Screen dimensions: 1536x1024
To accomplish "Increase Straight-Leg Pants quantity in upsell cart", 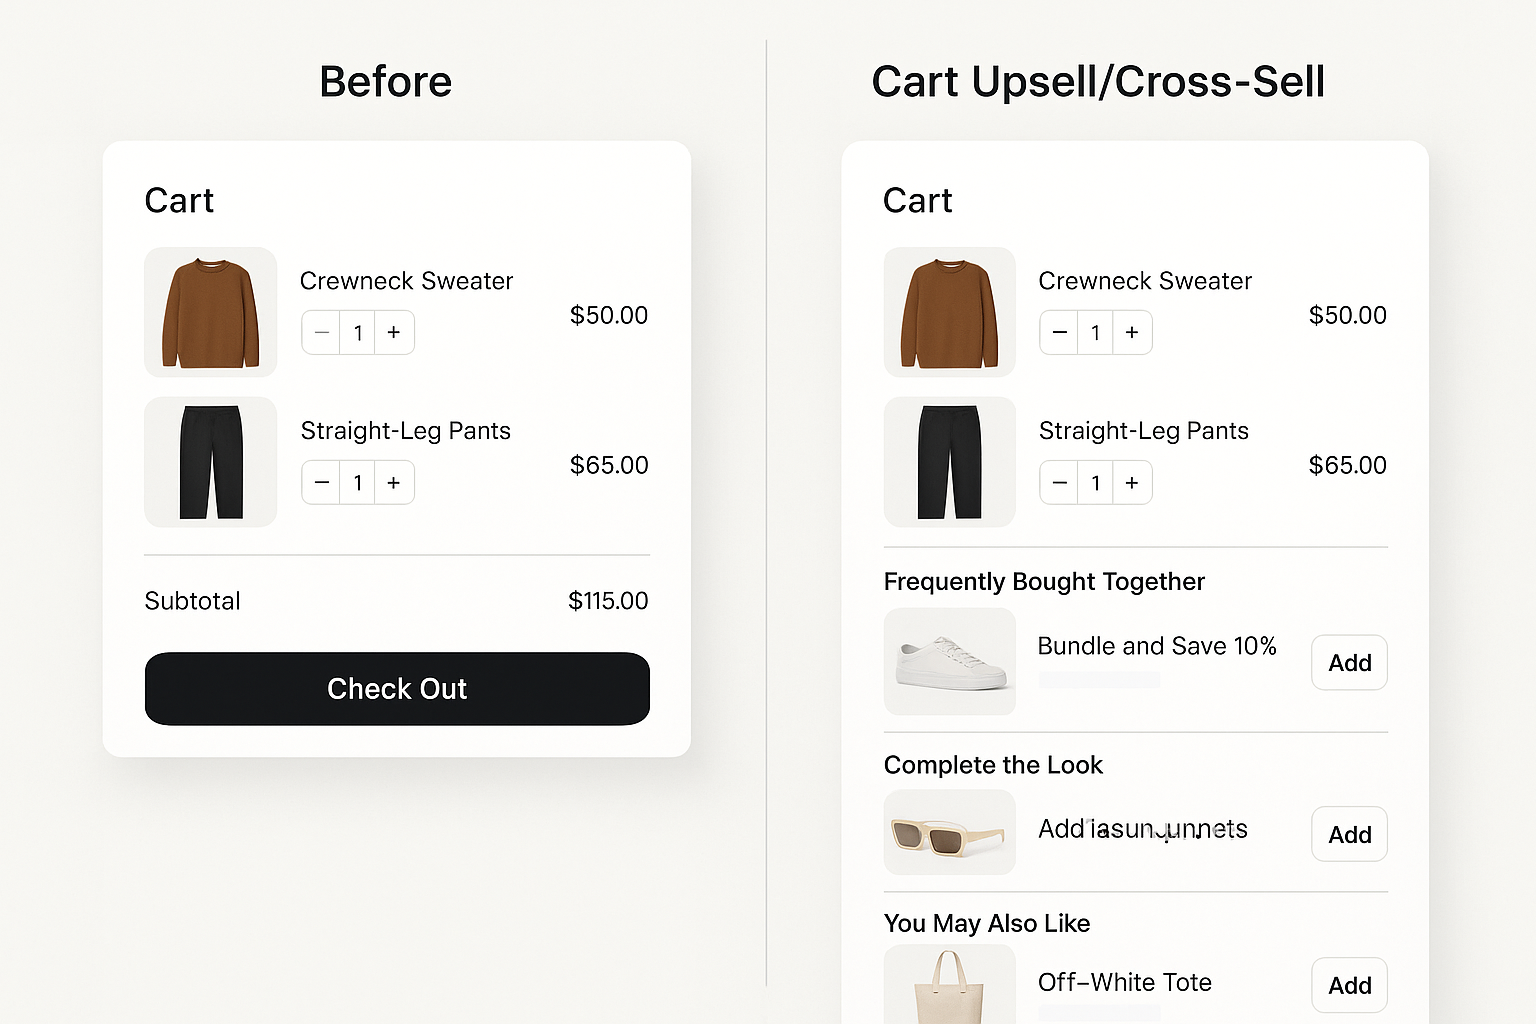I will coord(1132,482).
